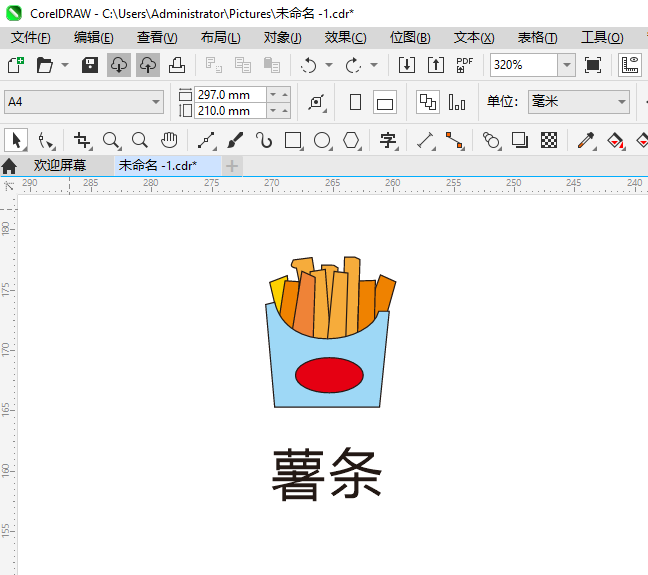Select the Rectangle tool
The image size is (648, 575).
(293, 141)
